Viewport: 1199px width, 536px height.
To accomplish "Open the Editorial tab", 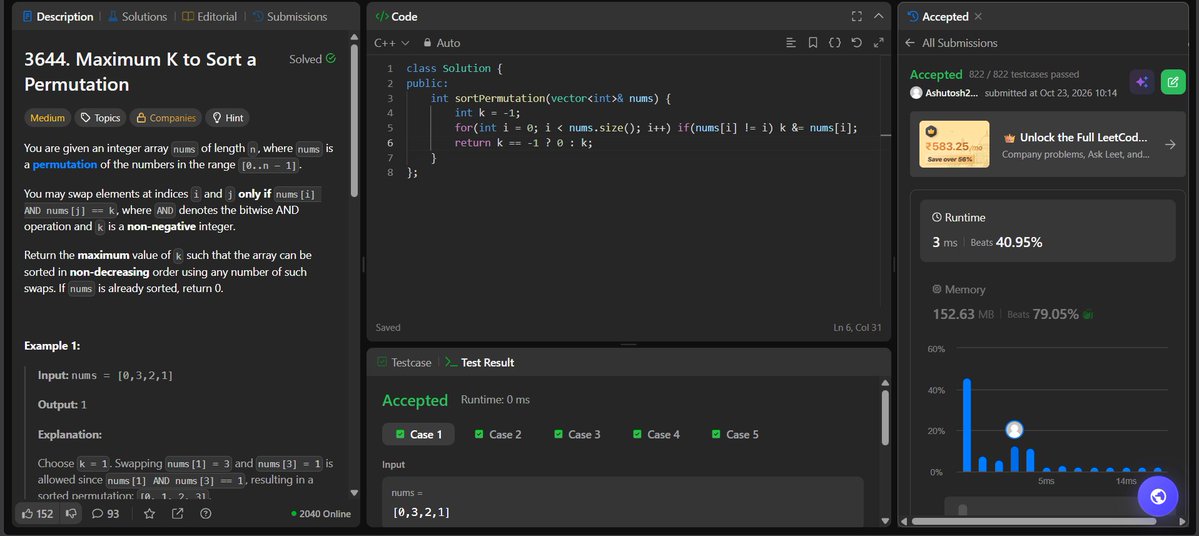I will coord(210,16).
